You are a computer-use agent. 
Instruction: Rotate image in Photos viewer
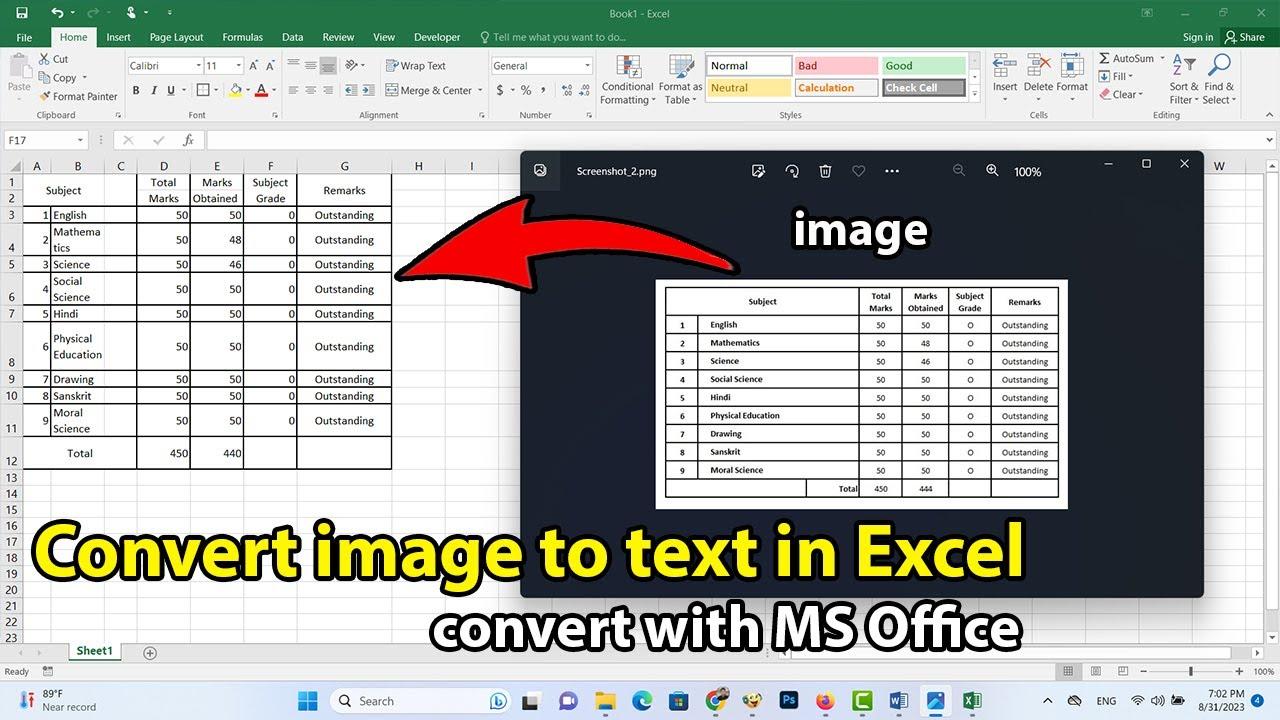coord(792,171)
